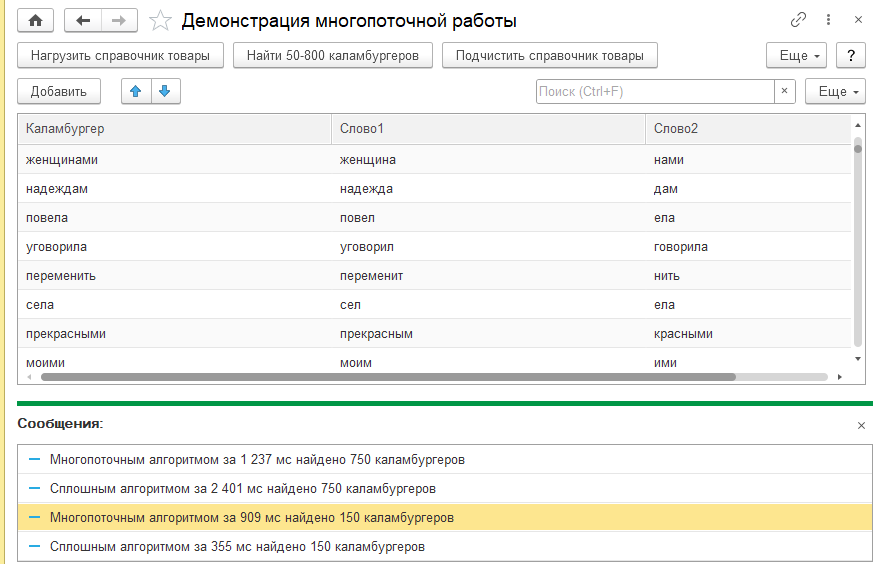876x564 pixels.
Task: Select the cell 'женщинами'
Action: [175, 160]
